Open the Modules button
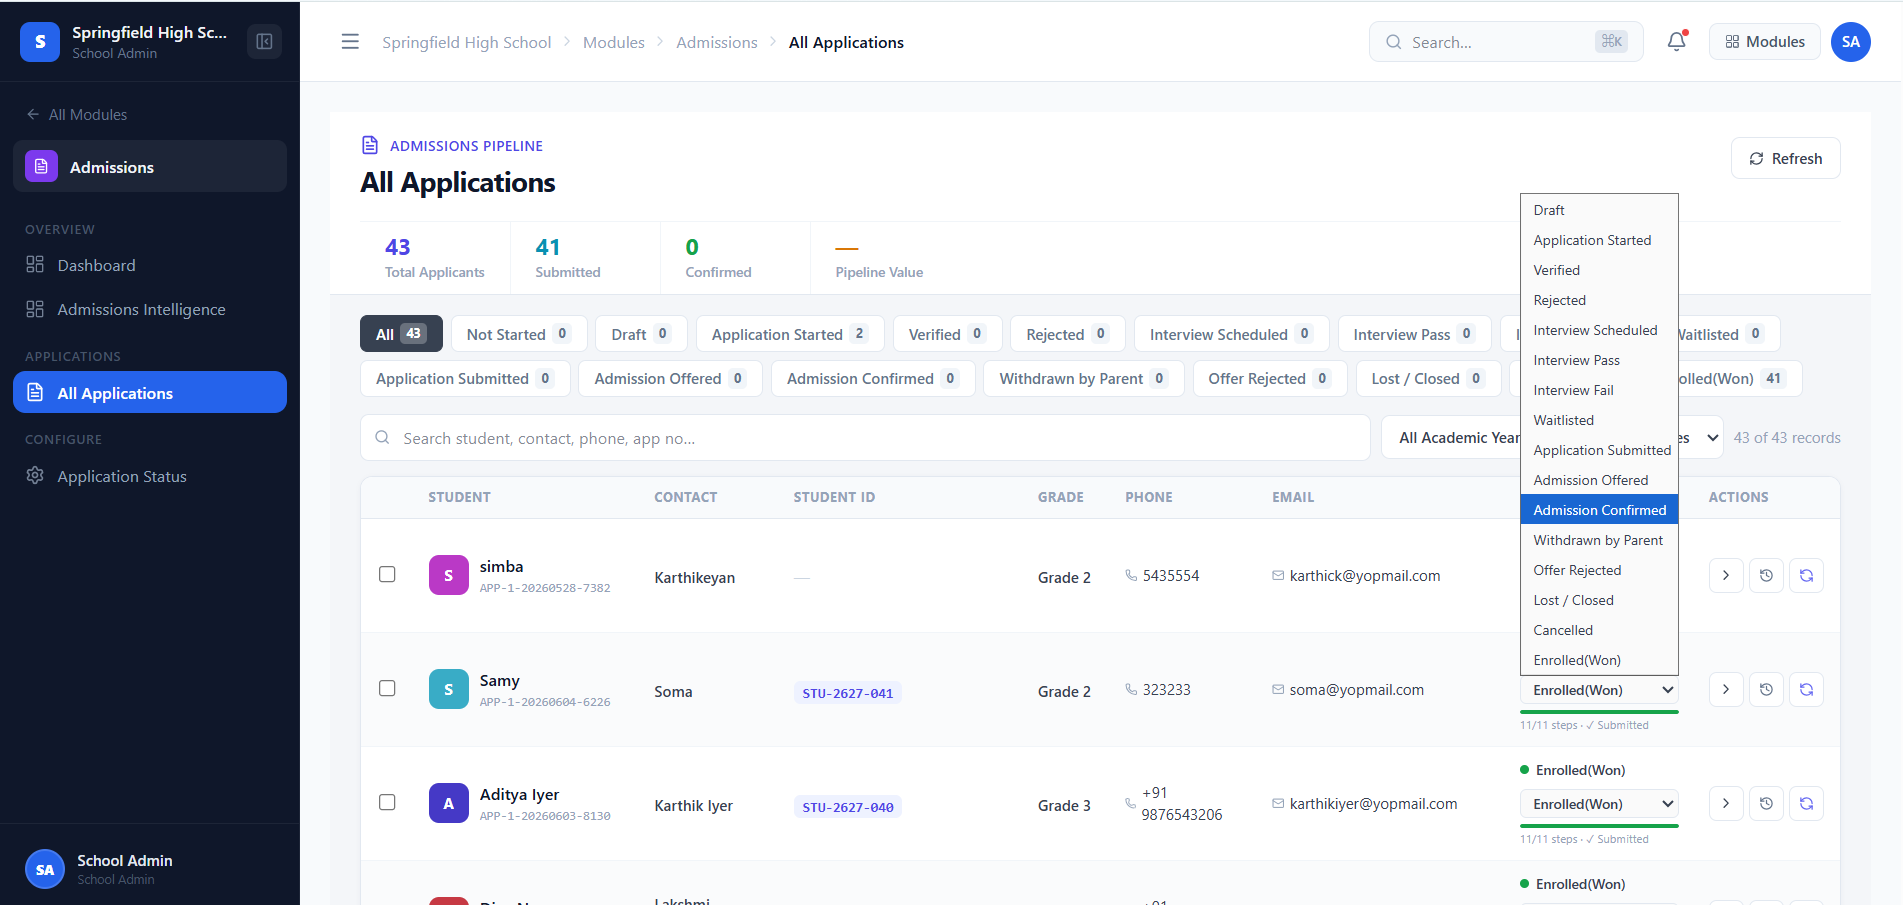The width and height of the screenshot is (1903, 905). (1764, 42)
